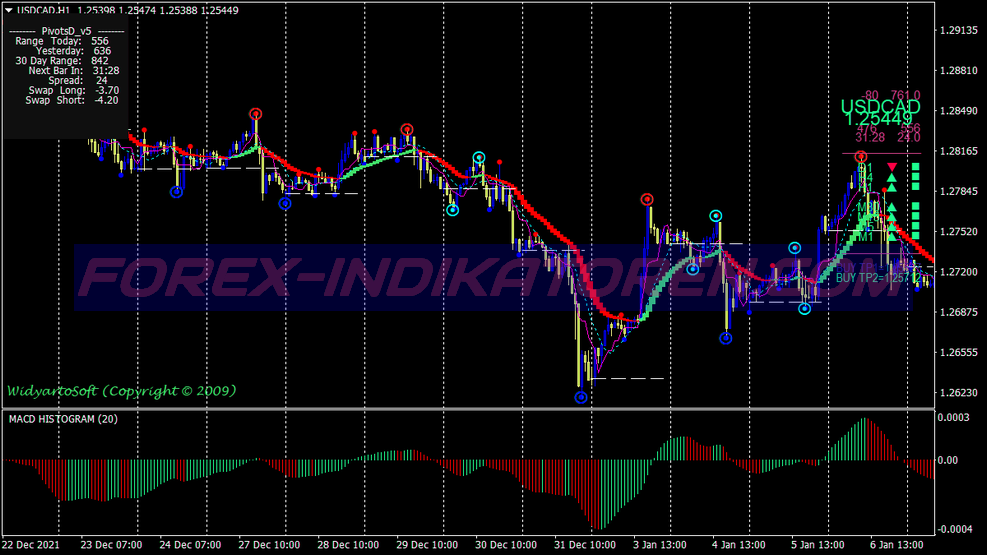Click the PivotsD_v5 panel header
This screenshot has height=555, width=987.
point(66,31)
